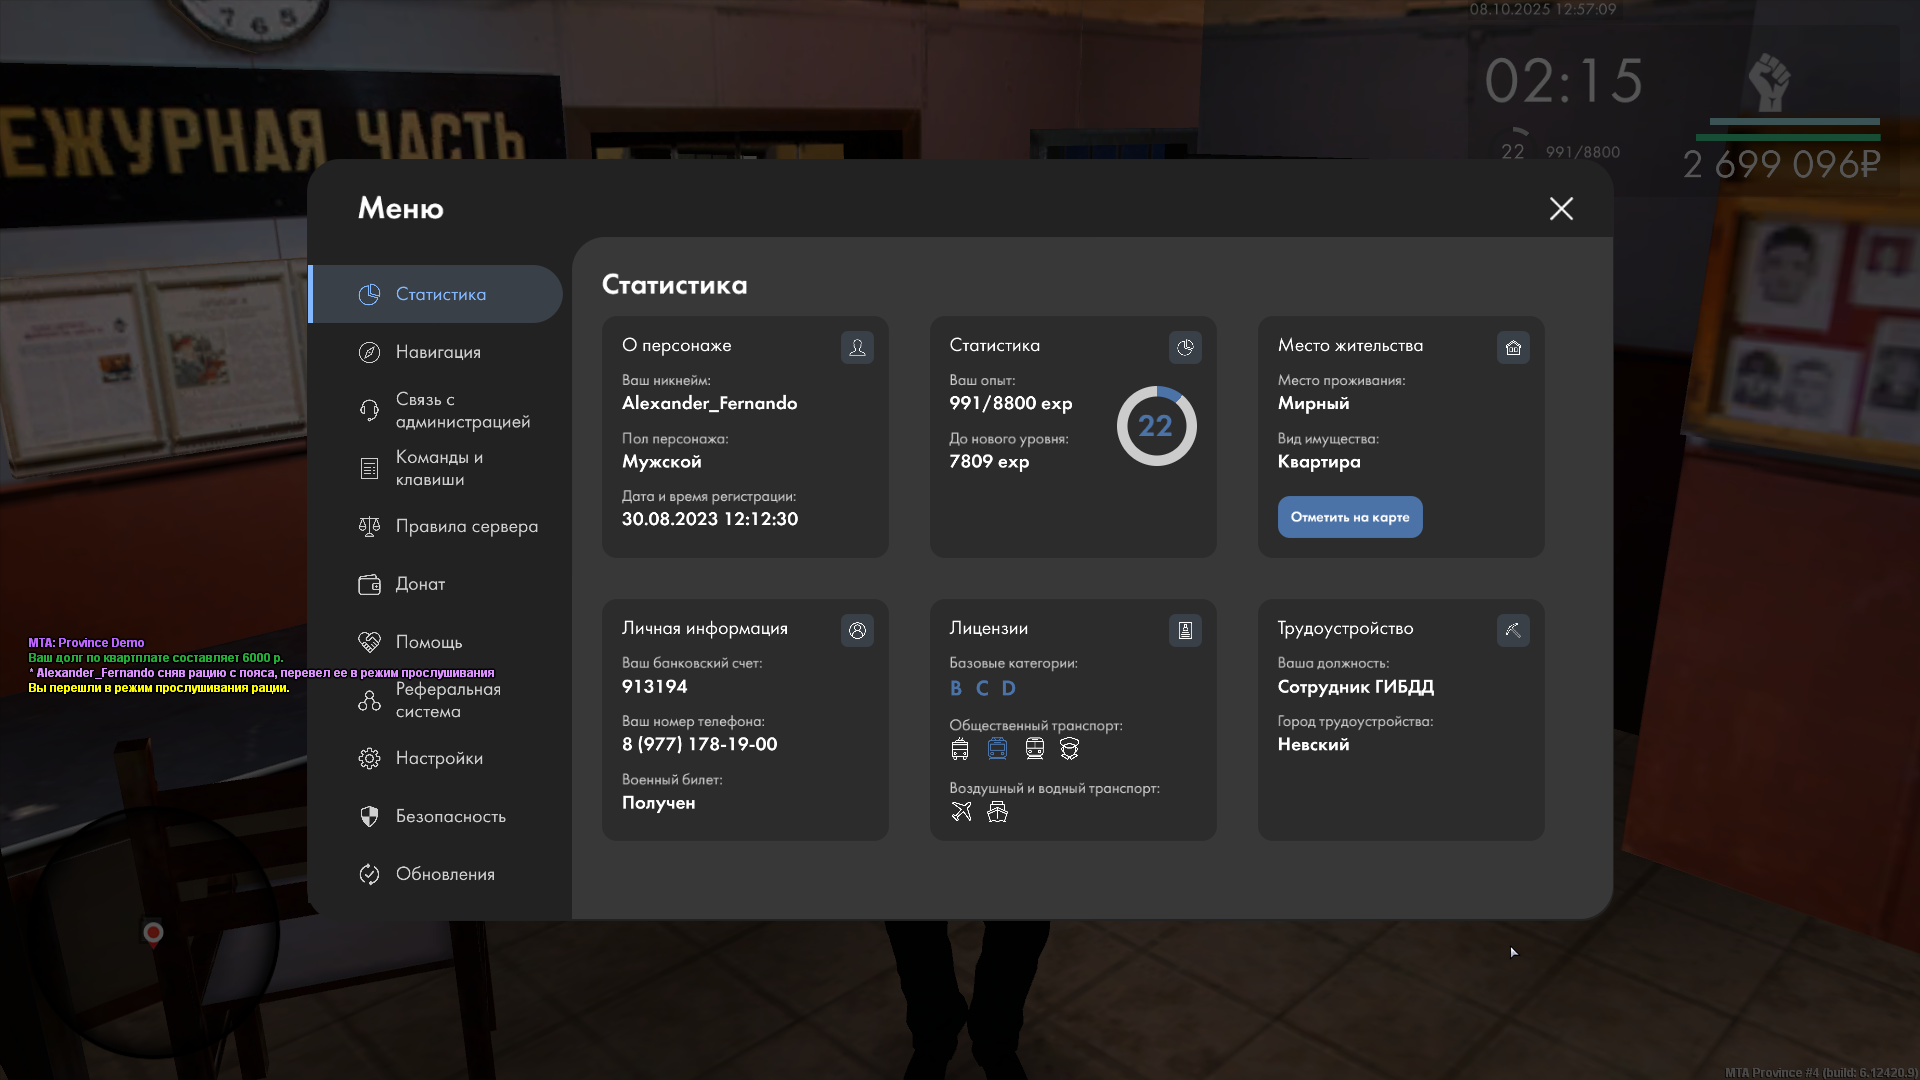Open the Донат menu section

420,584
